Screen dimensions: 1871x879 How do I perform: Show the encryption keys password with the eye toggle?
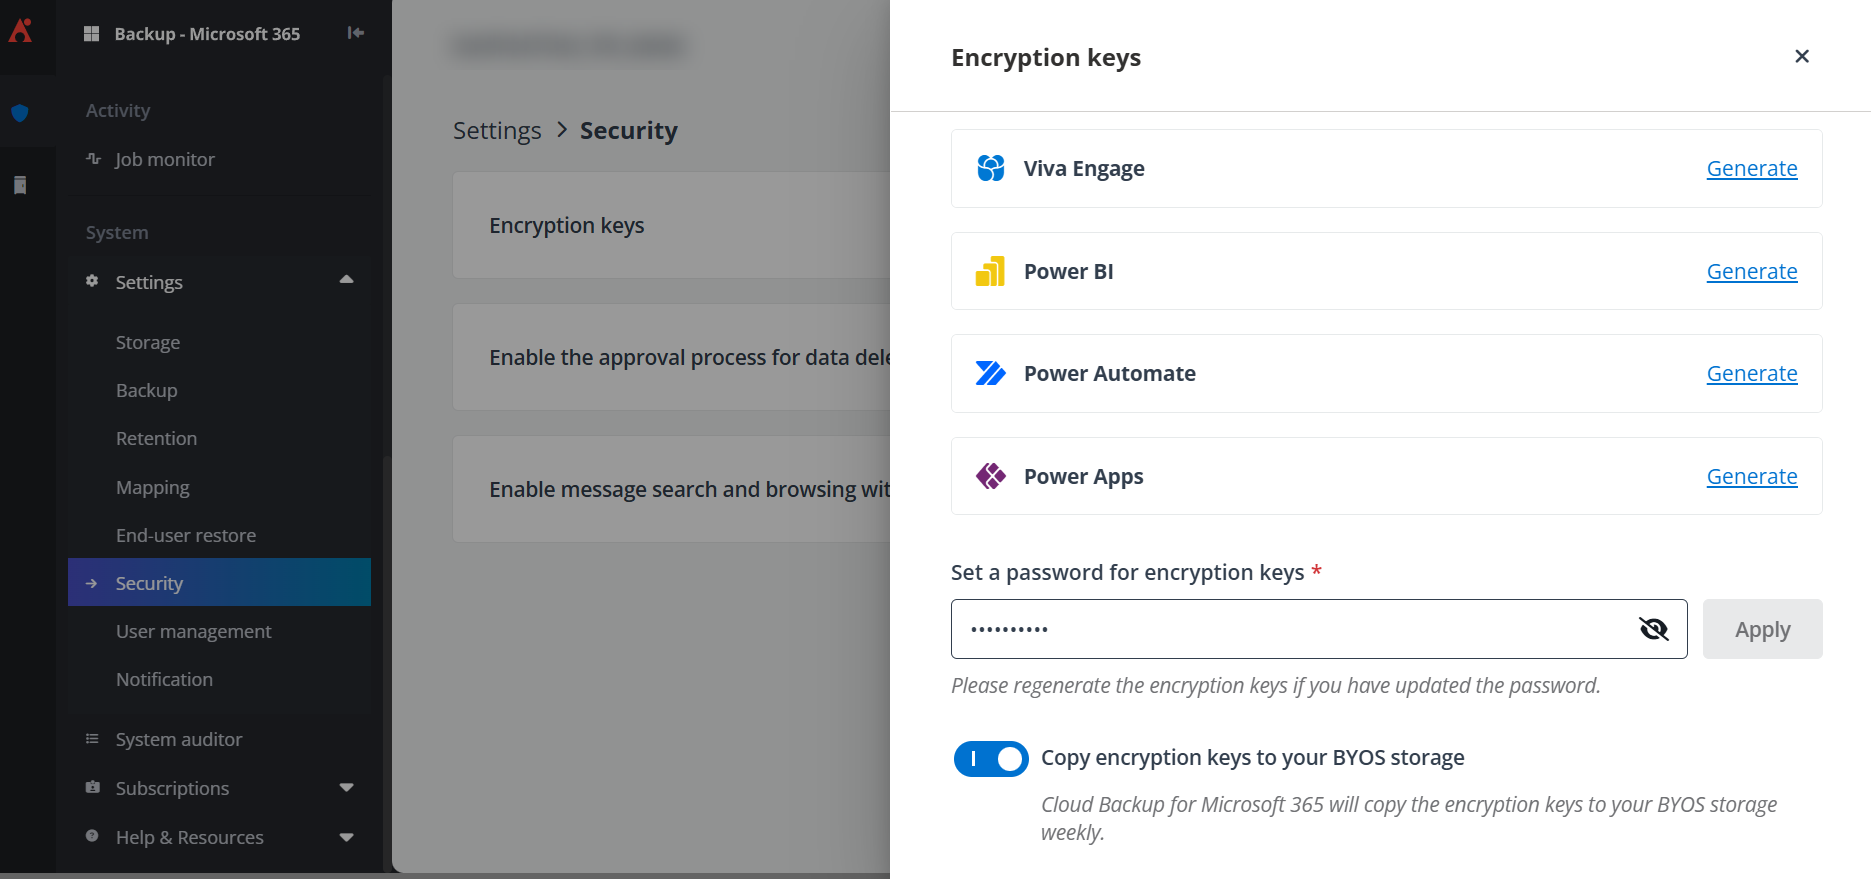click(1654, 629)
